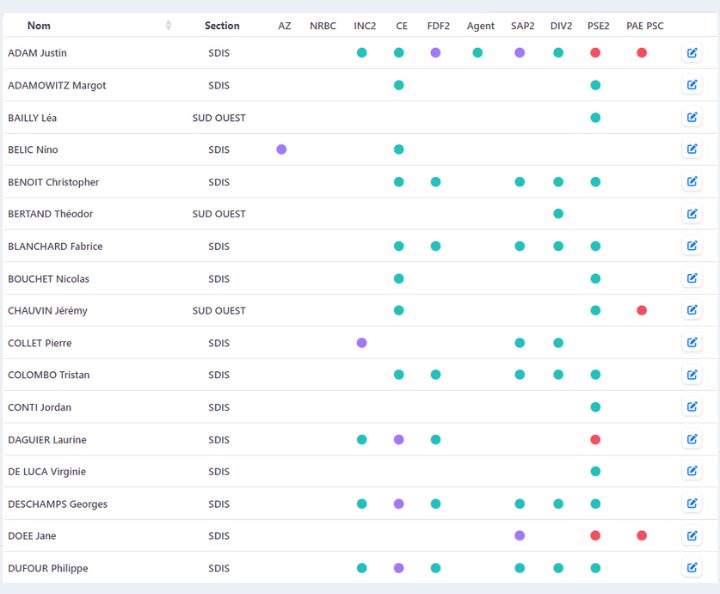The width and height of the screenshot is (720, 594).
Task: Click edit icon in BAILLY Léa row
Action: click(692, 117)
